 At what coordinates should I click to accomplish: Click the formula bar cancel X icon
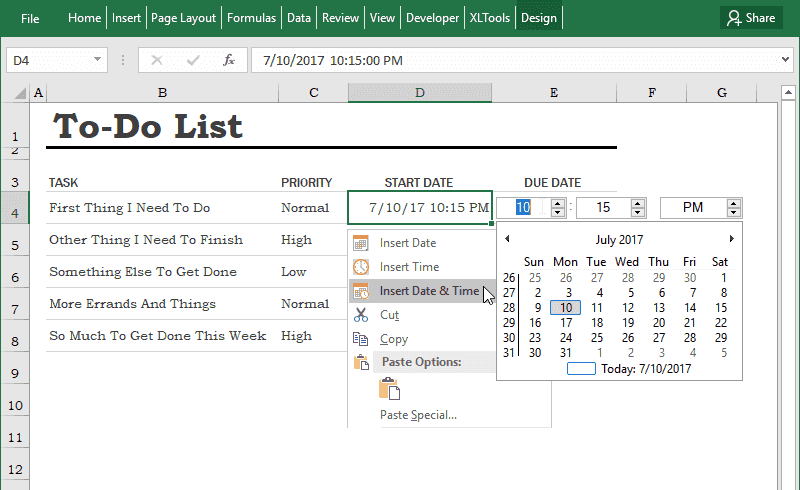tap(157, 60)
